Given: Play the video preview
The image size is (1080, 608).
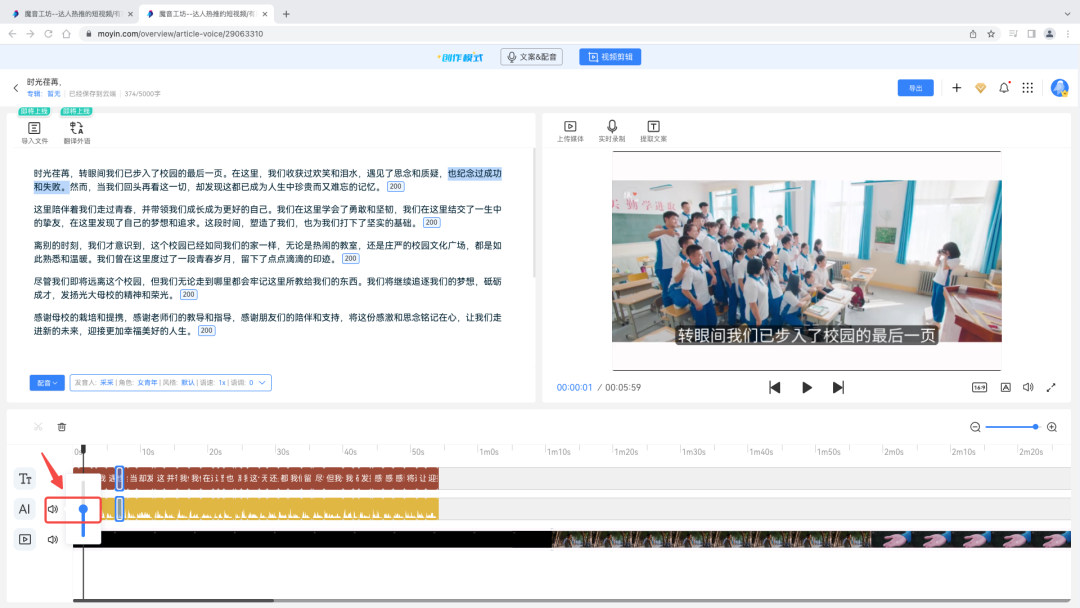Looking at the screenshot, I should click(x=807, y=388).
